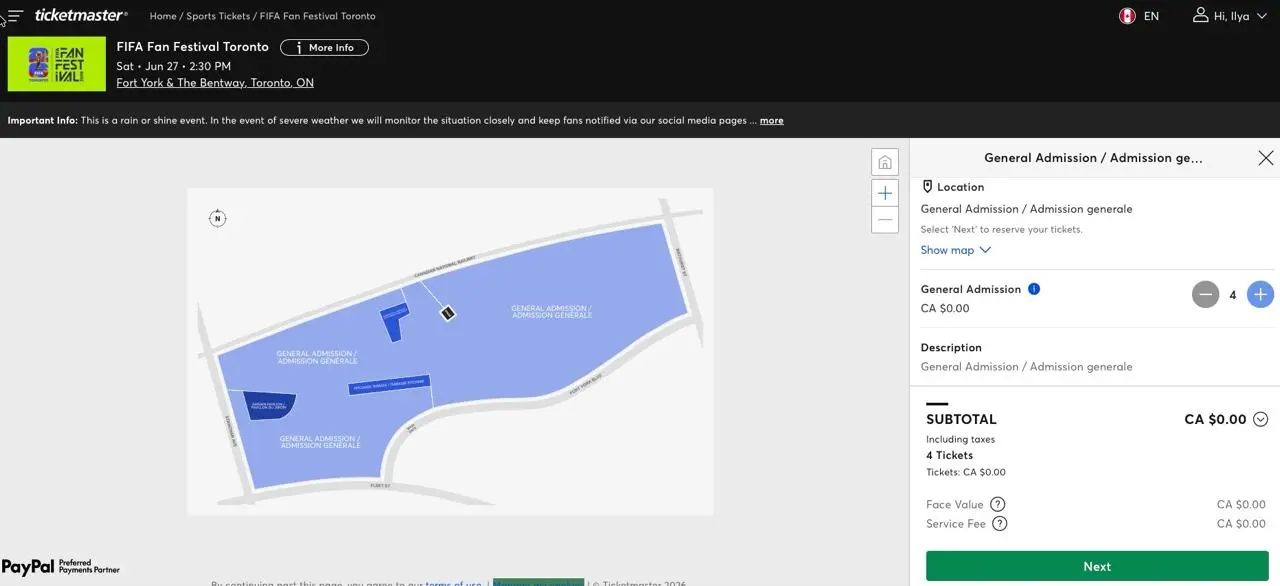The image size is (1280, 586).
Task: Click the north compass icon on map
Action: 217,218
